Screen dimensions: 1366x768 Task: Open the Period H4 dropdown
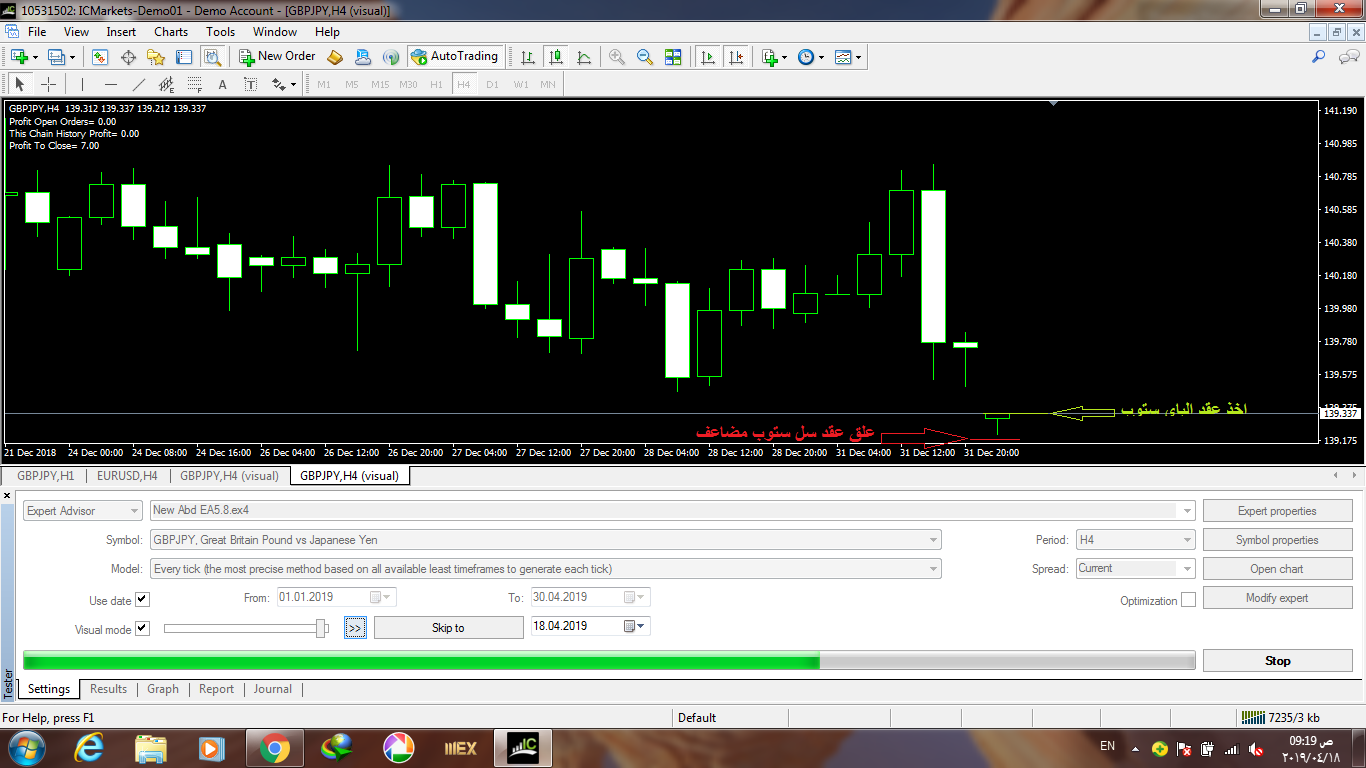click(1187, 540)
